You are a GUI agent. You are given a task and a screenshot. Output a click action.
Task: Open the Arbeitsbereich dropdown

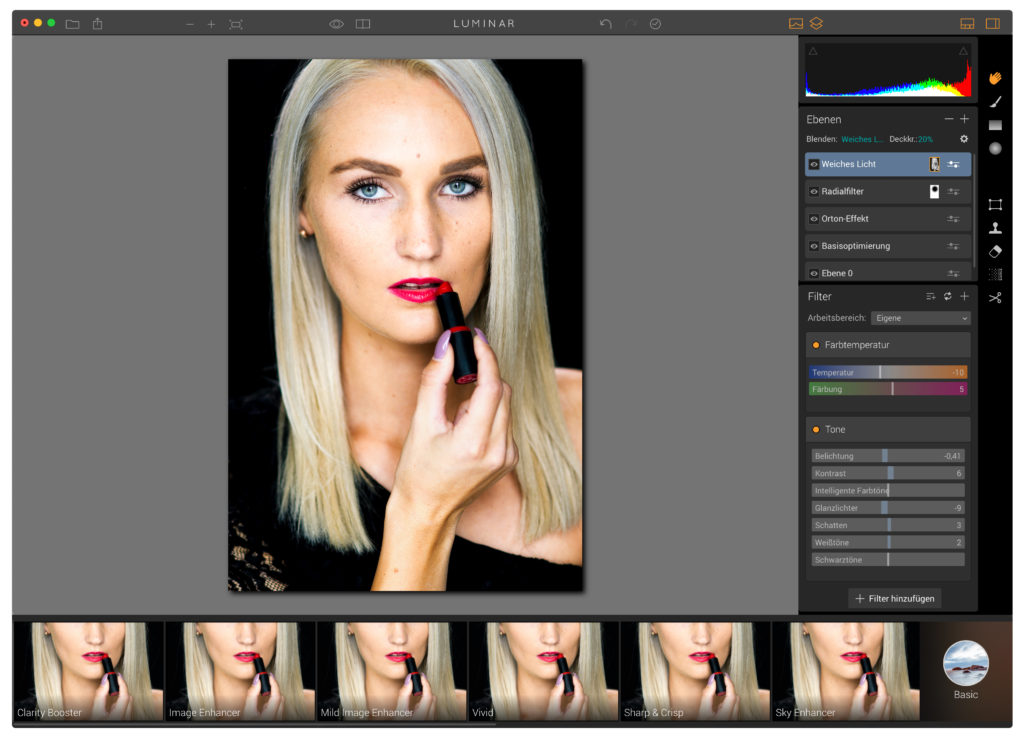coord(920,318)
